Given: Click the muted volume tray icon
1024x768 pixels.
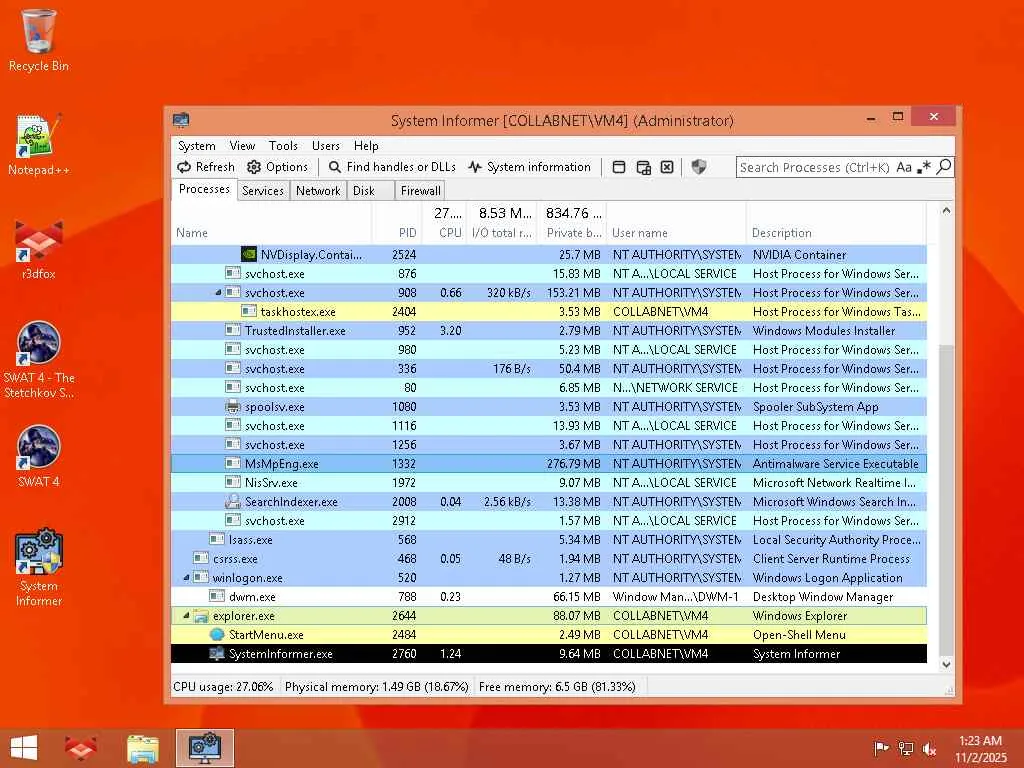Looking at the screenshot, I should (x=929, y=749).
